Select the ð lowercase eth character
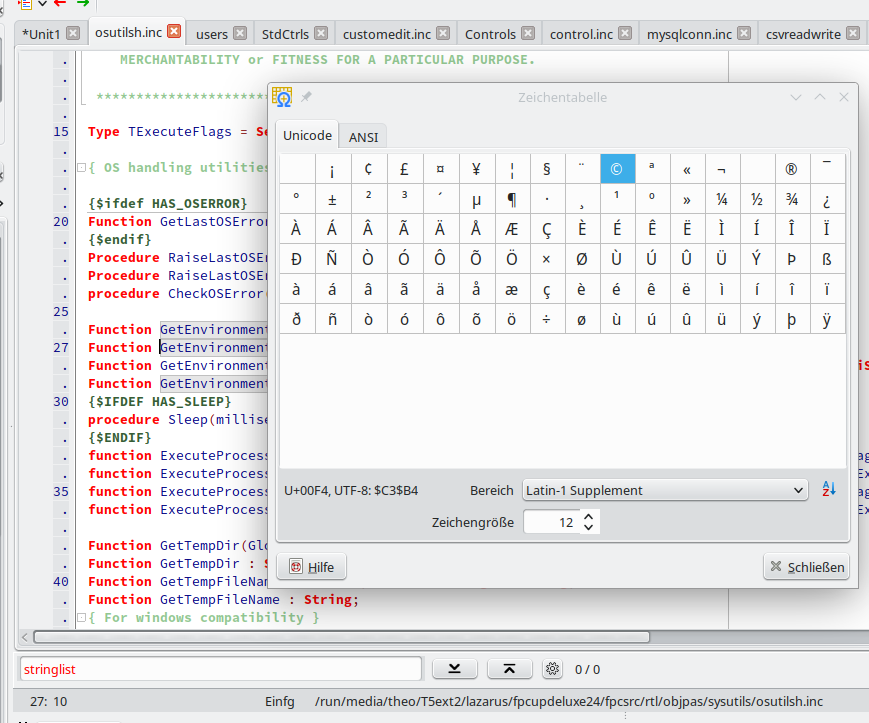The image size is (869, 723). [x=297, y=319]
